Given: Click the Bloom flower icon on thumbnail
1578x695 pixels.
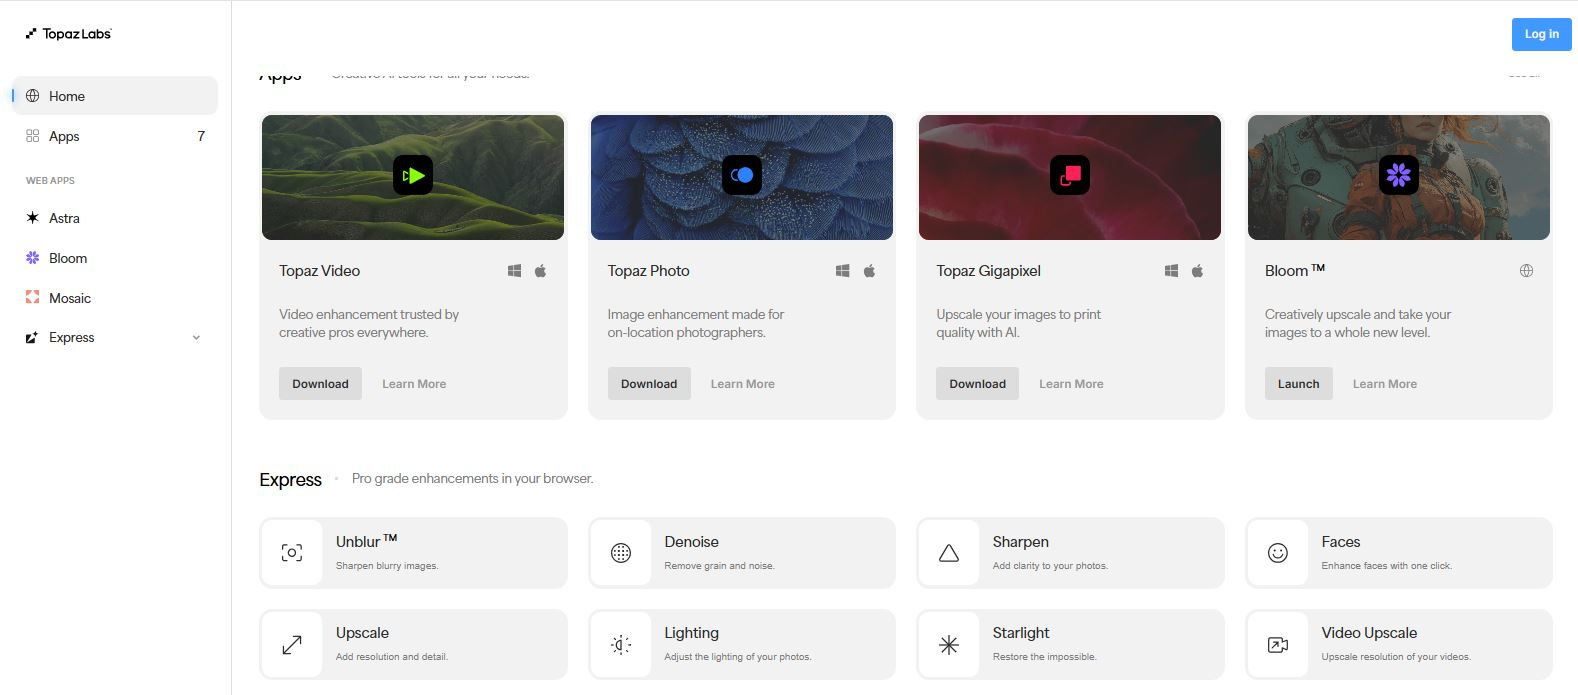Looking at the screenshot, I should click(1398, 176).
